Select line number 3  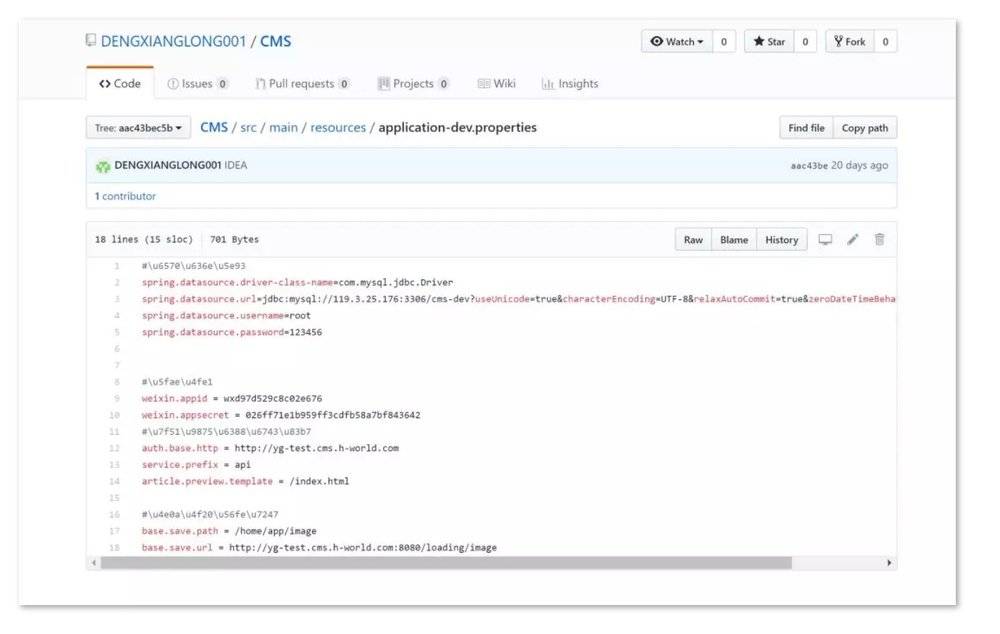coord(117,299)
